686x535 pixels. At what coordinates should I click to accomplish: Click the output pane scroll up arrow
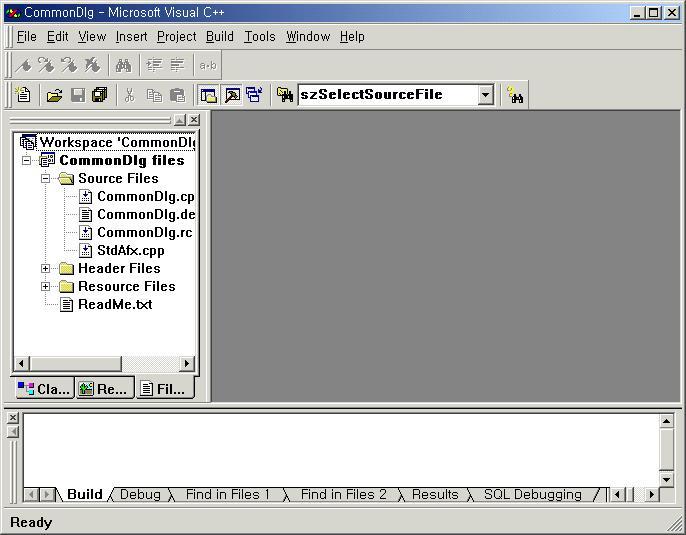pyautogui.click(x=666, y=421)
